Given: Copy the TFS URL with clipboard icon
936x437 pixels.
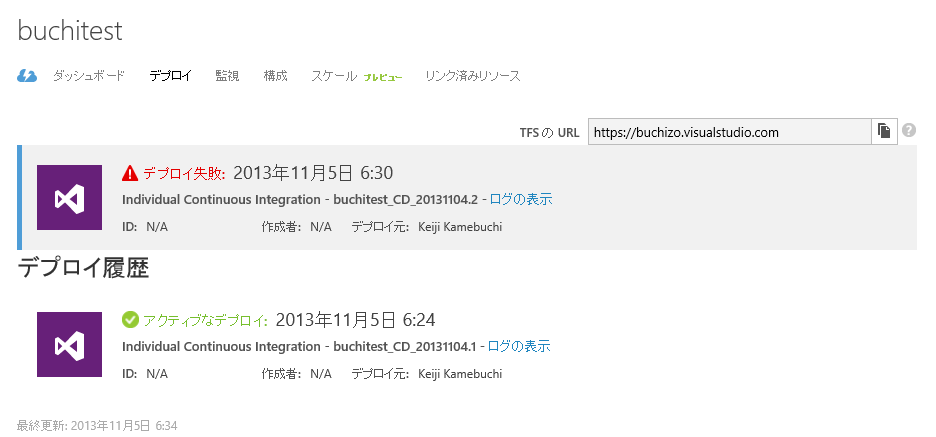Looking at the screenshot, I should pyautogui.click(x=884, y=131).
